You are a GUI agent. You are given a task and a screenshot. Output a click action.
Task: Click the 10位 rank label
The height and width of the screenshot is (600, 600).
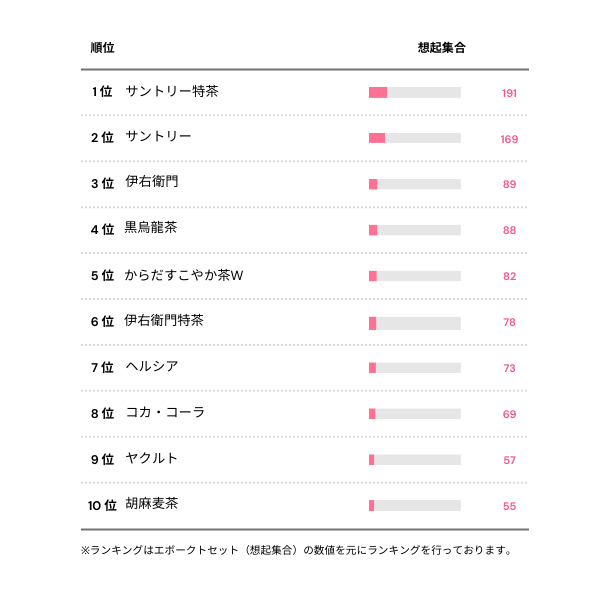pos(102,506)
